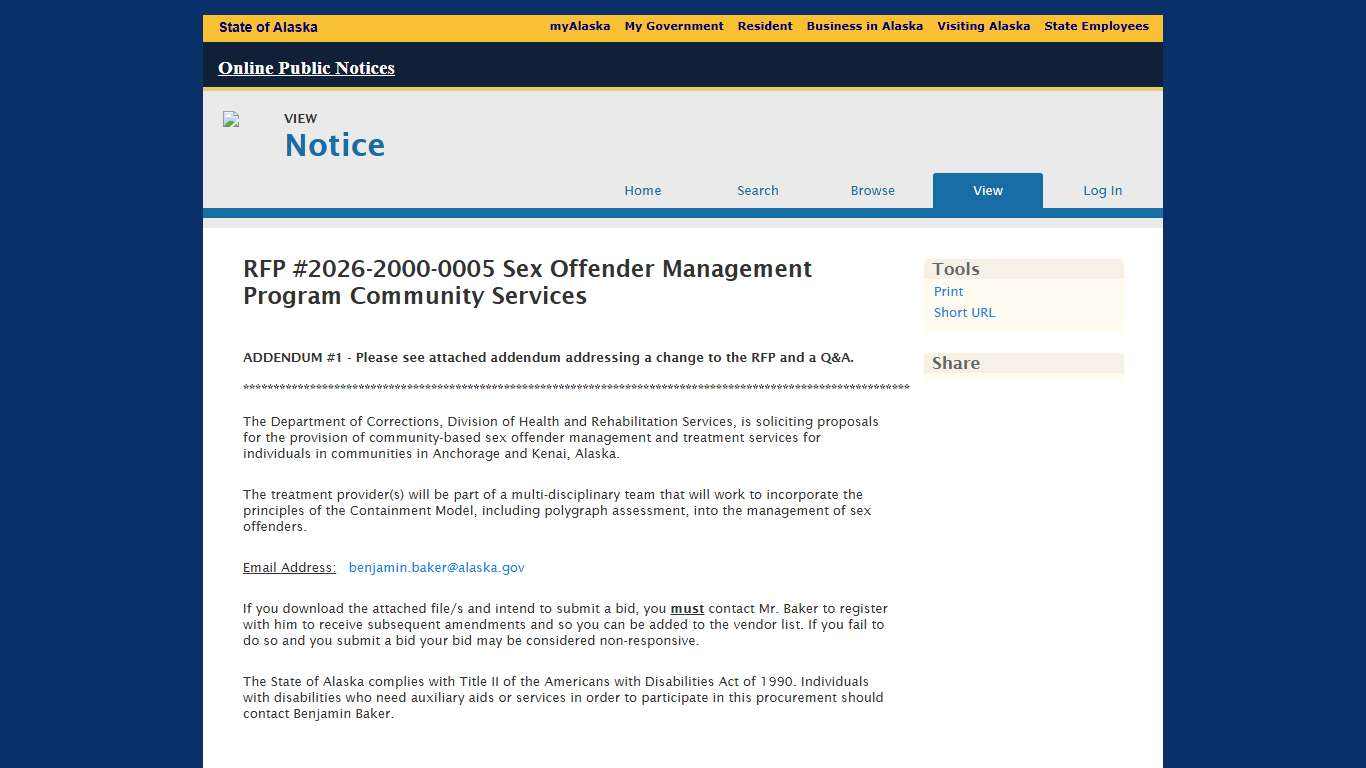Navigate to myAlaska

580,26
